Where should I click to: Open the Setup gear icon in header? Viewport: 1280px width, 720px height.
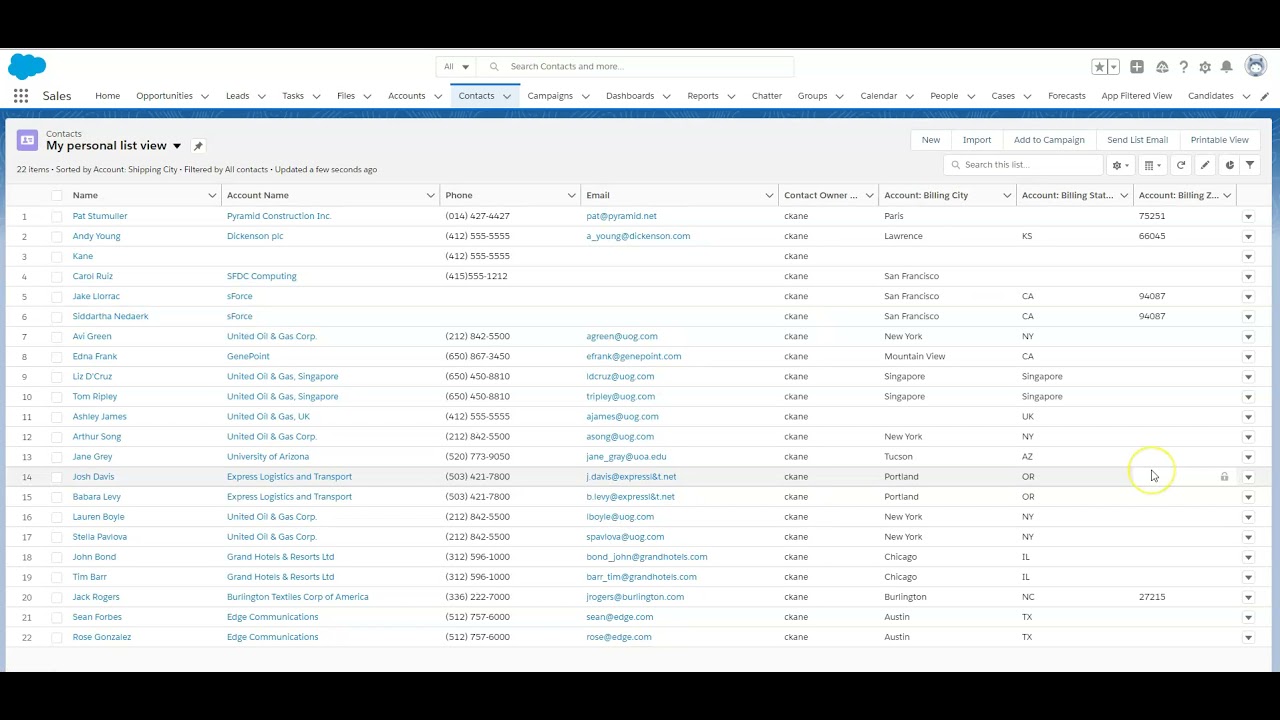(1205, 67)
